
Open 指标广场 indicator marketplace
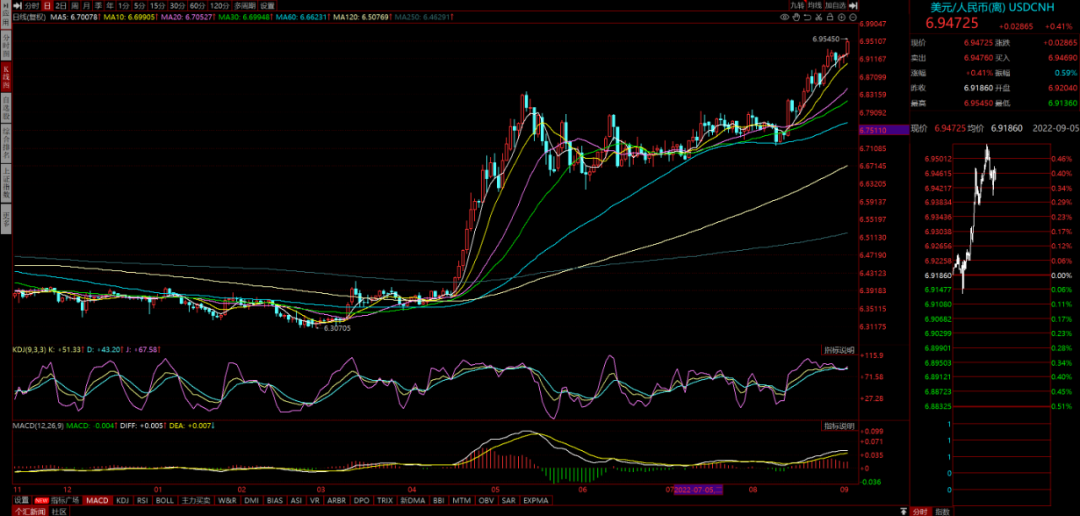coord(57,500)
